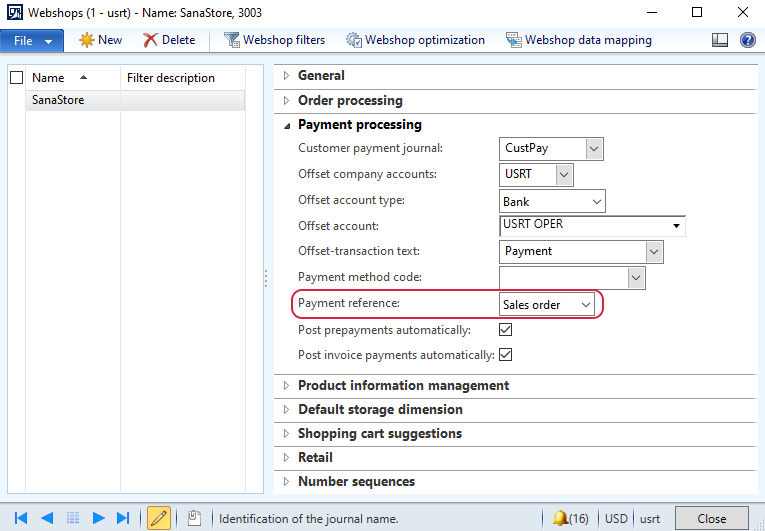Open Customer payment journal dropdown arrow
The width and height of the screenshot is (765, 531).
pos(594,149)
